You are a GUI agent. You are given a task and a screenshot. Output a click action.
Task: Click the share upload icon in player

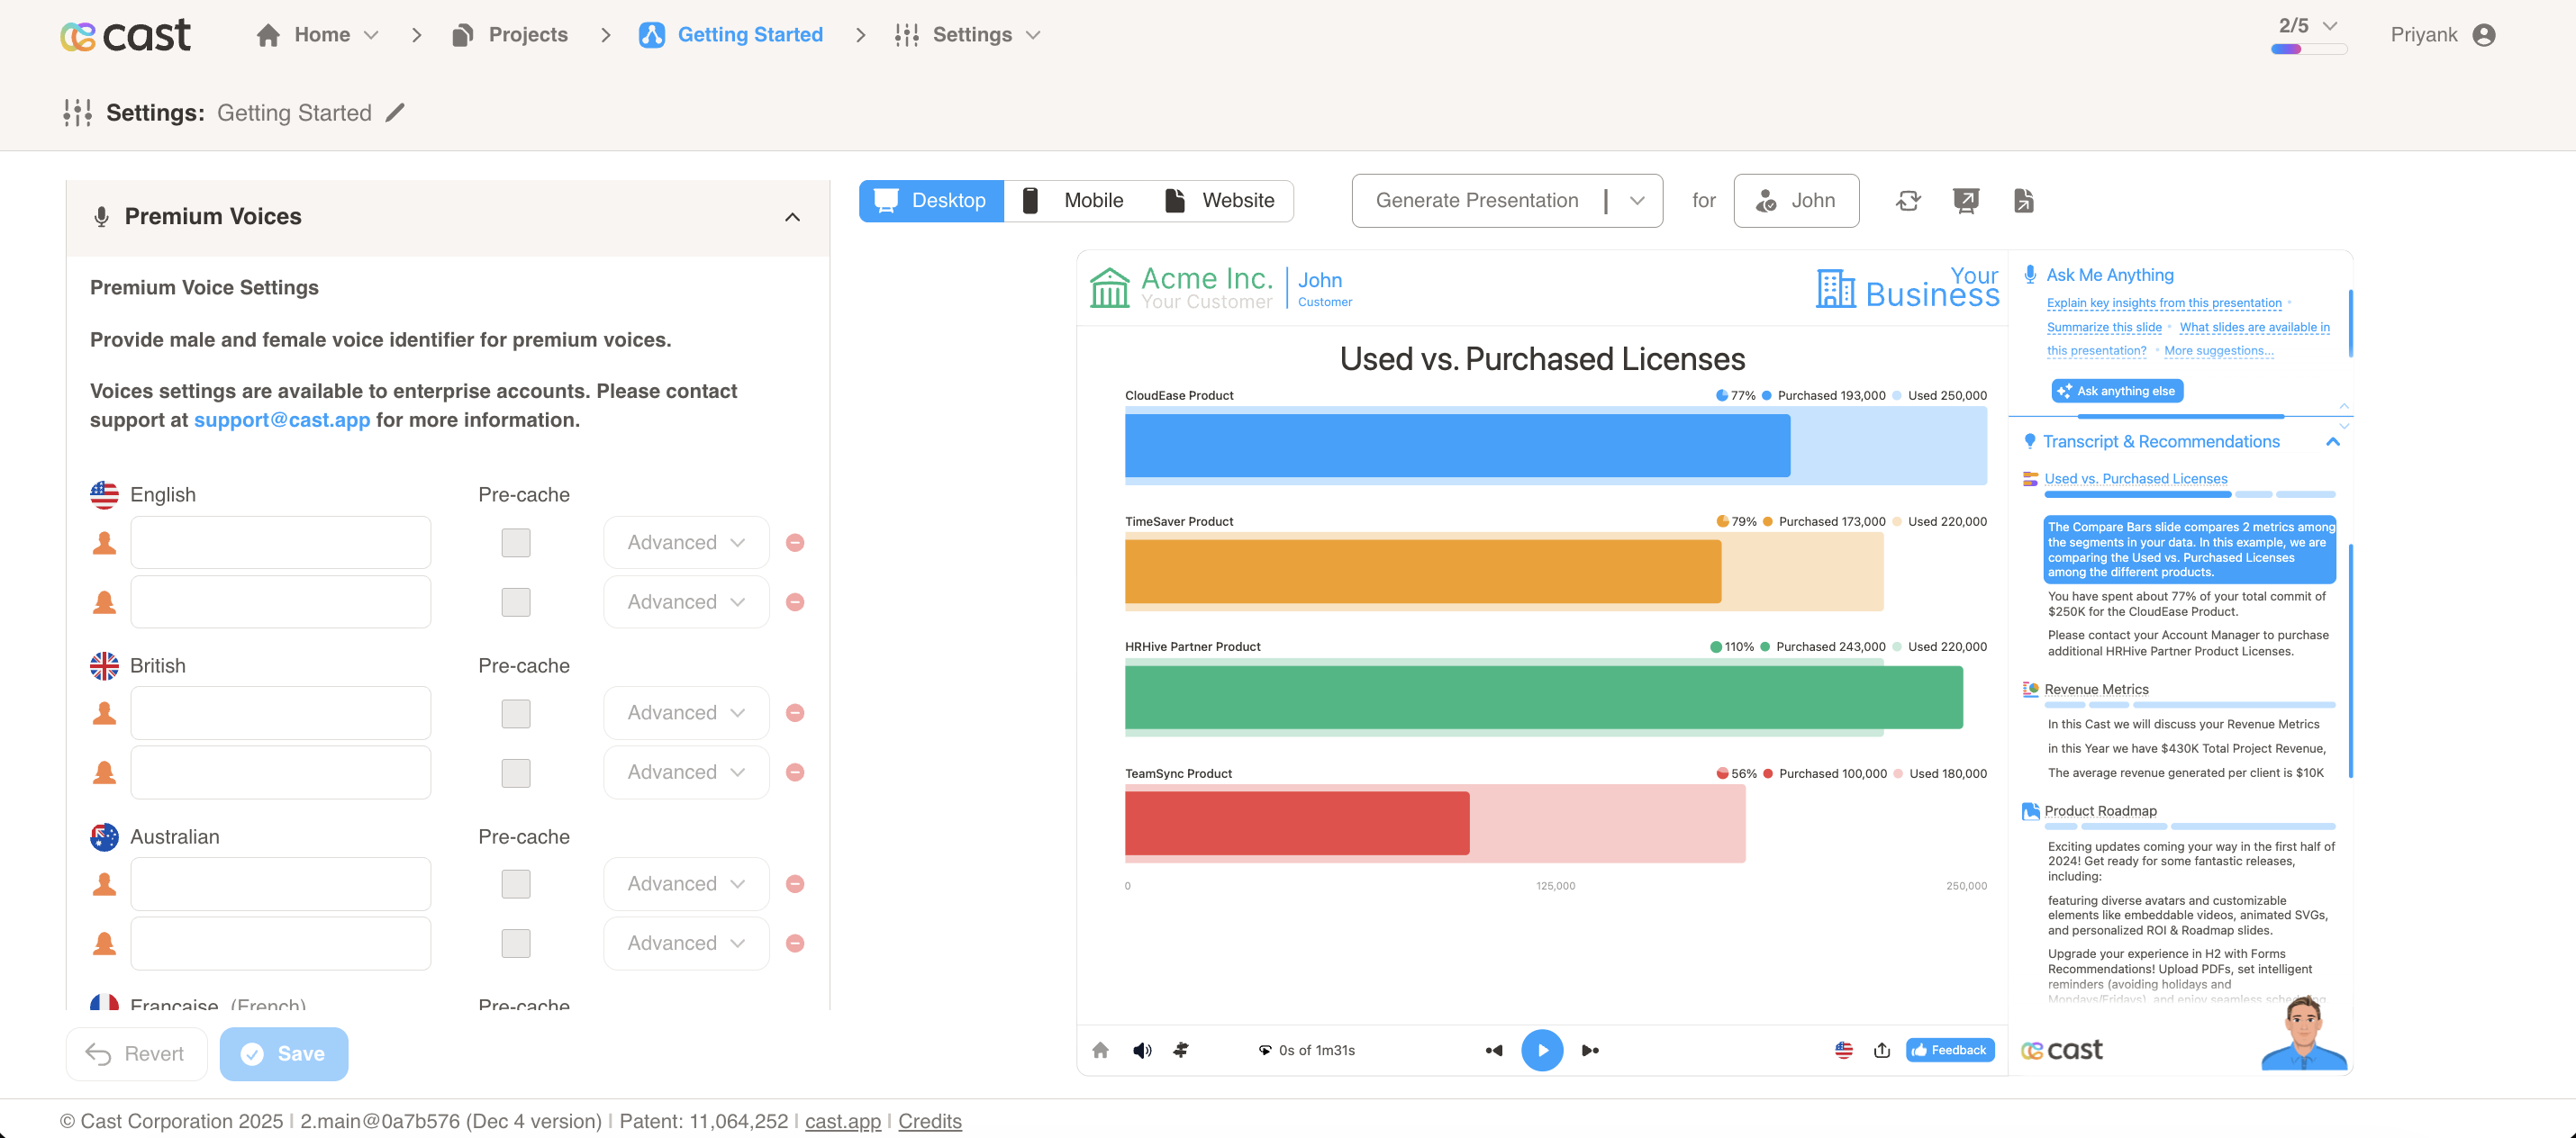[1881, 1050]
